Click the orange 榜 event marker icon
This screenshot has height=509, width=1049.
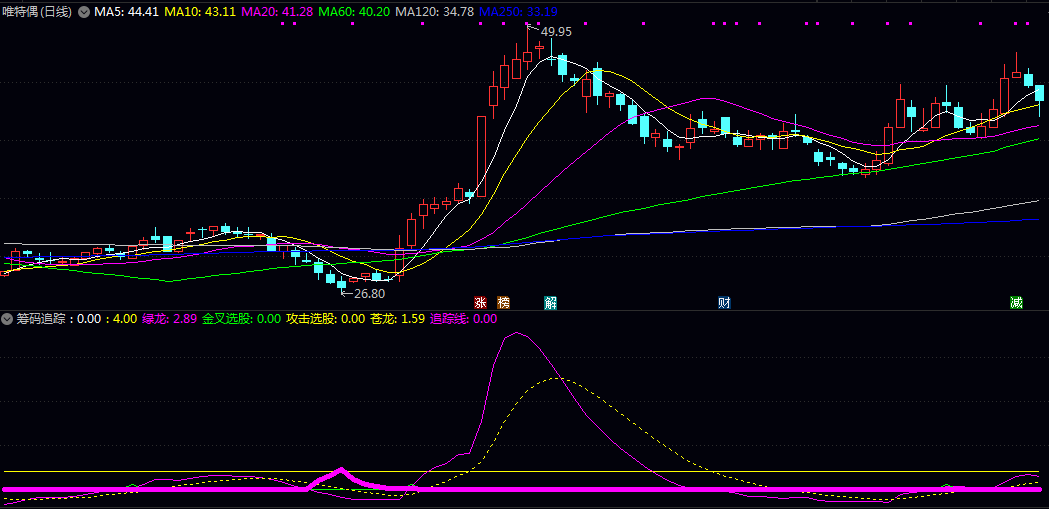(x=503, y=302)
